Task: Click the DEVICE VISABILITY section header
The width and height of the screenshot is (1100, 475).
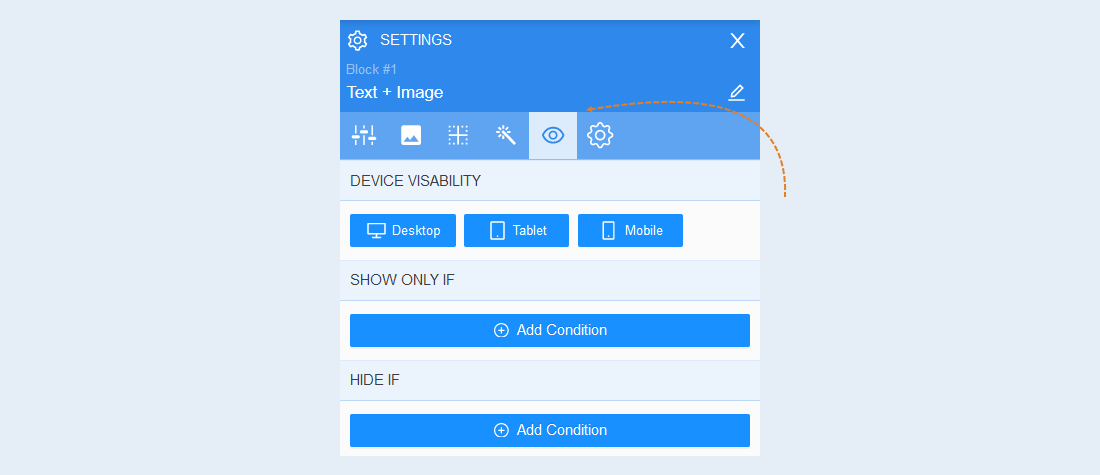Action: (x=550, y=181)
